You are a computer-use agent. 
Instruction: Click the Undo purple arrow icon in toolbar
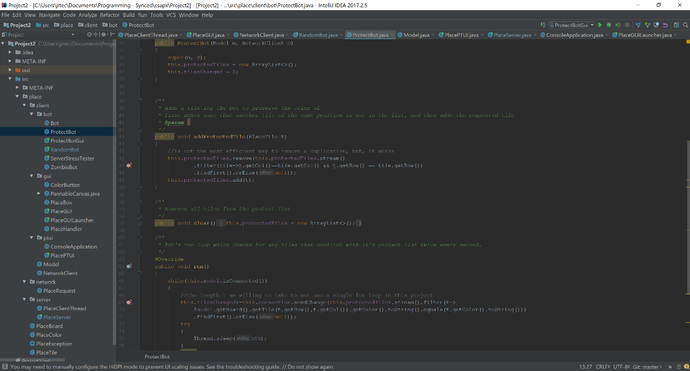(665, 25)
